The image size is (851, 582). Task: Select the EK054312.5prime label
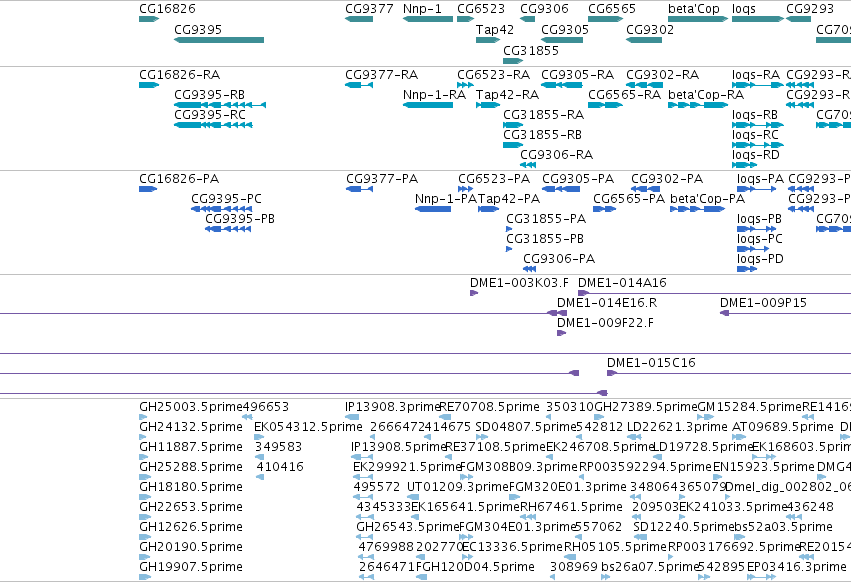point(308,427)
